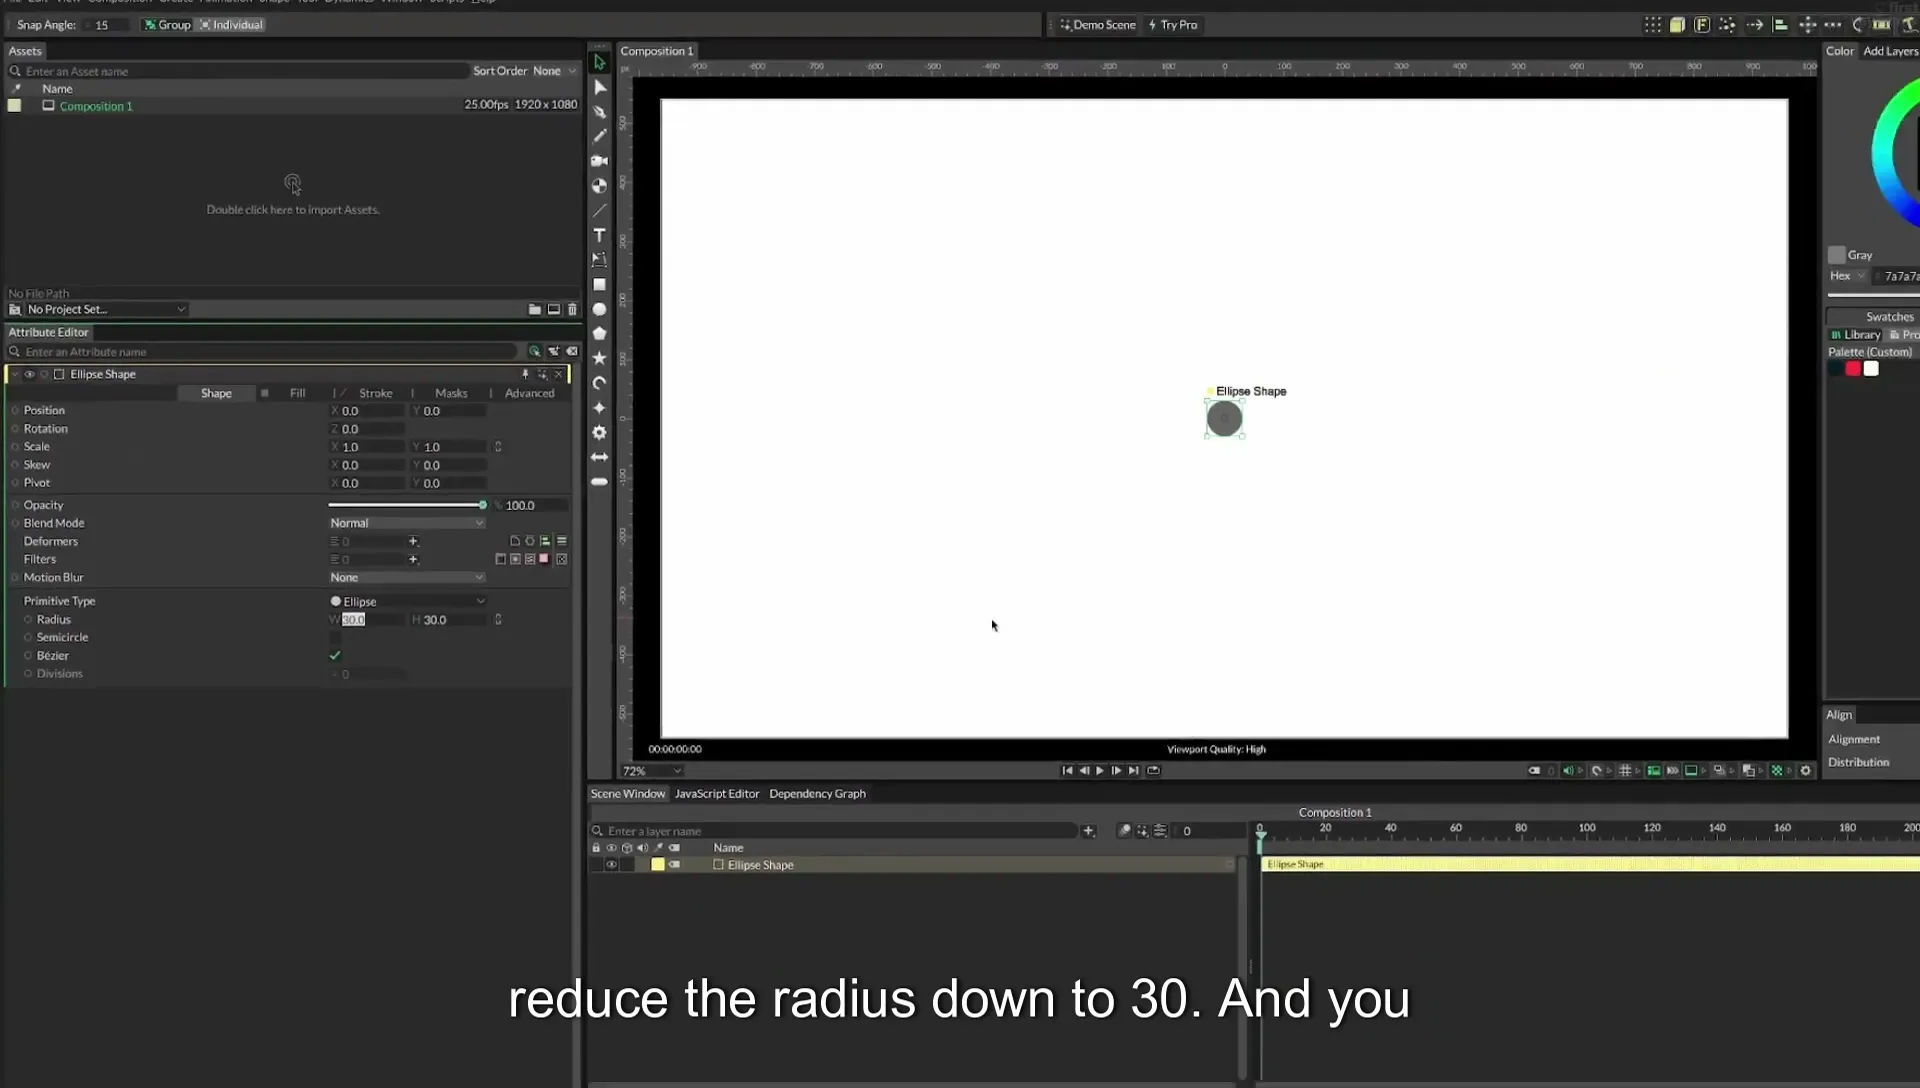
Task: Open the Hex color mode dropdown
Action: (1847, 276)
